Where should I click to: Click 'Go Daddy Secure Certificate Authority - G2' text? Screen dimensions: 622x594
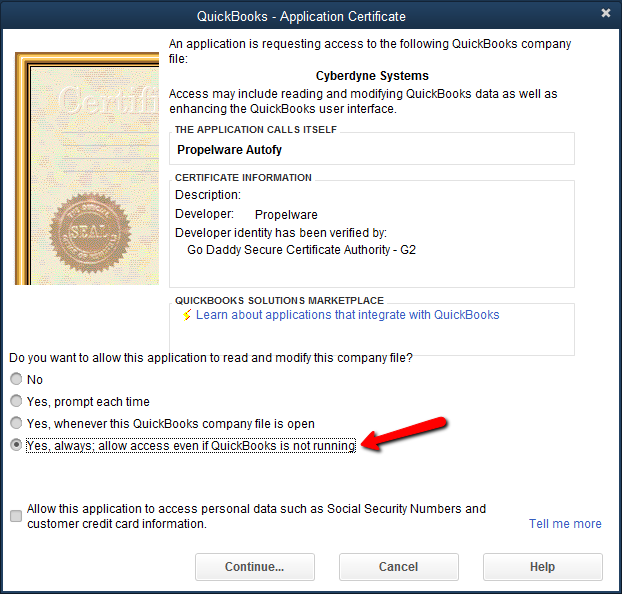coord(301,250)
